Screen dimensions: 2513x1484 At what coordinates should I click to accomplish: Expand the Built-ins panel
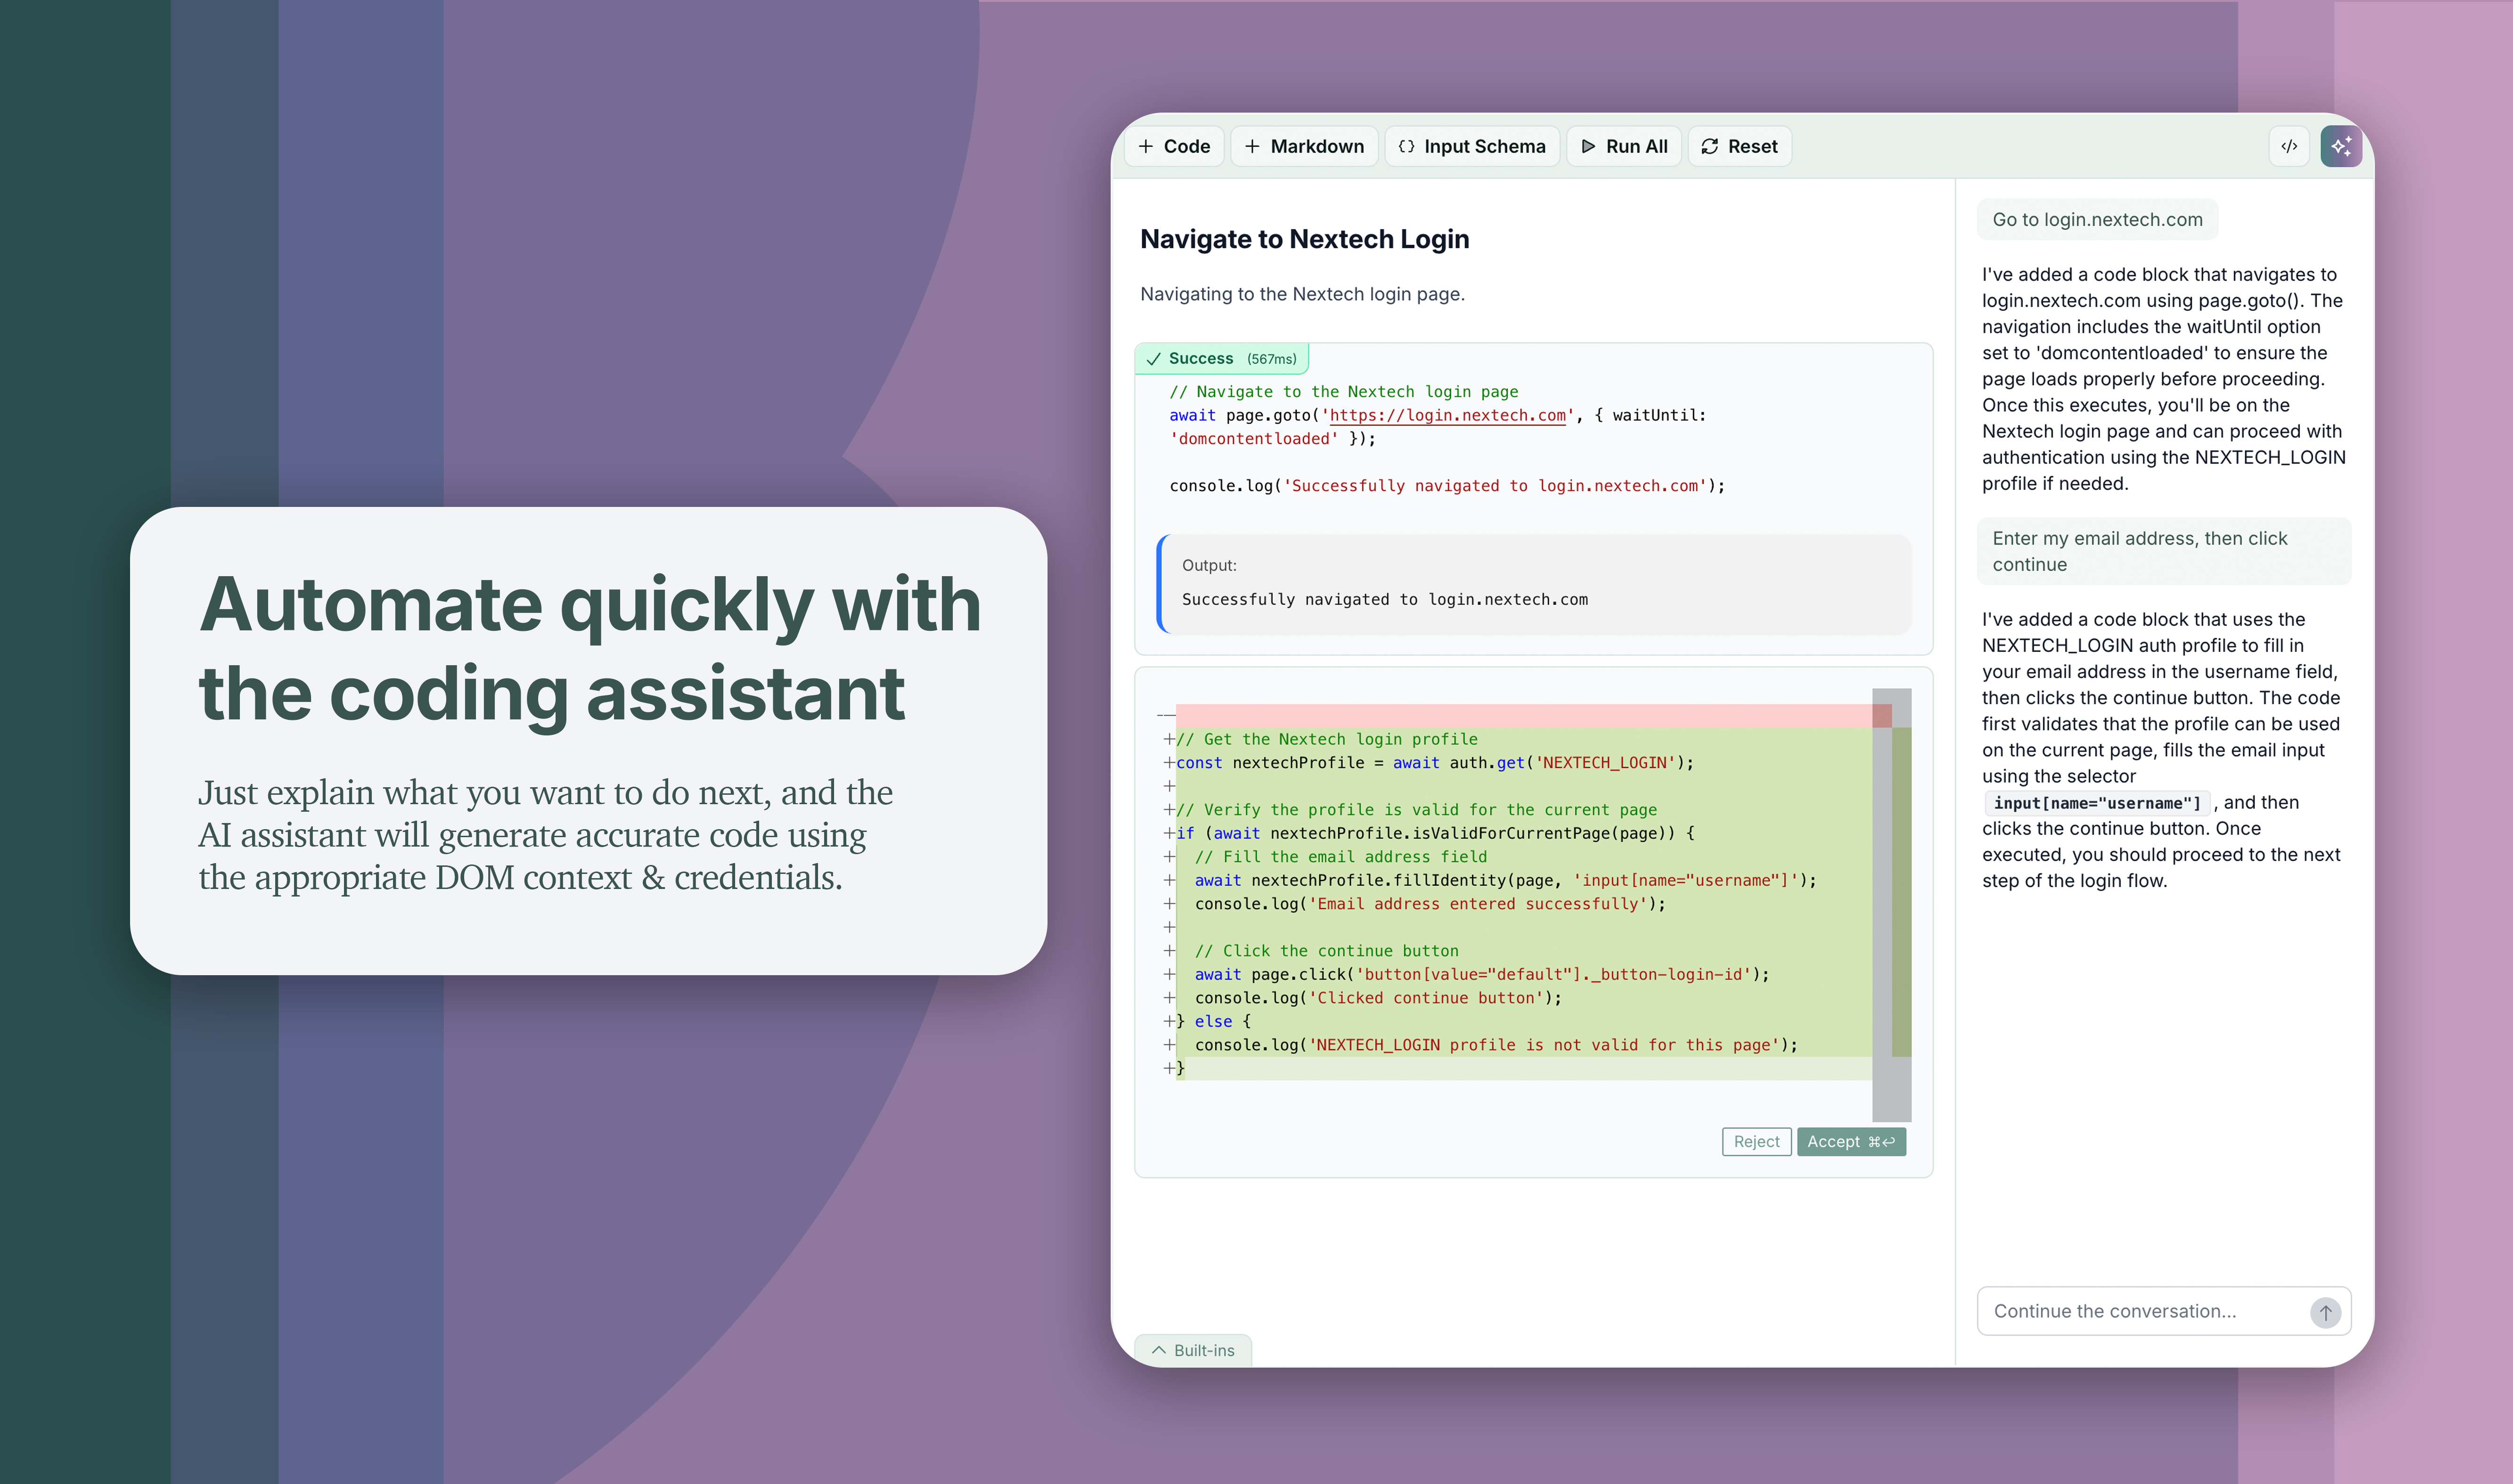pyautogui.click(x=1193, y=1350)
